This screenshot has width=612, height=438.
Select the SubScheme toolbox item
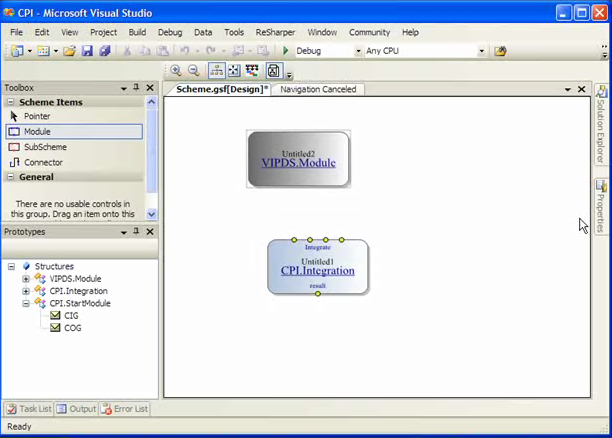click(x=45, y=147)
